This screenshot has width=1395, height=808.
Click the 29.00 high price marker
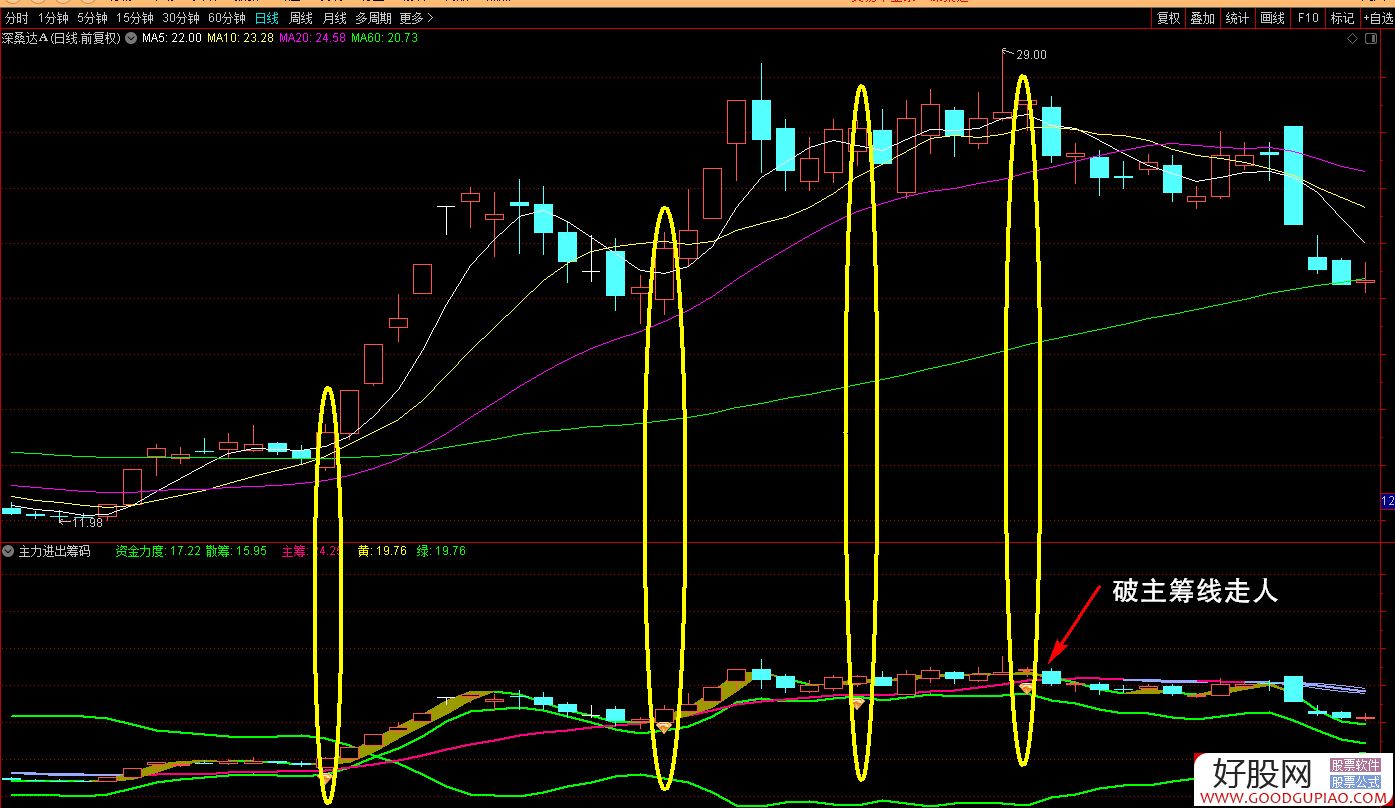click(1031, 55)
